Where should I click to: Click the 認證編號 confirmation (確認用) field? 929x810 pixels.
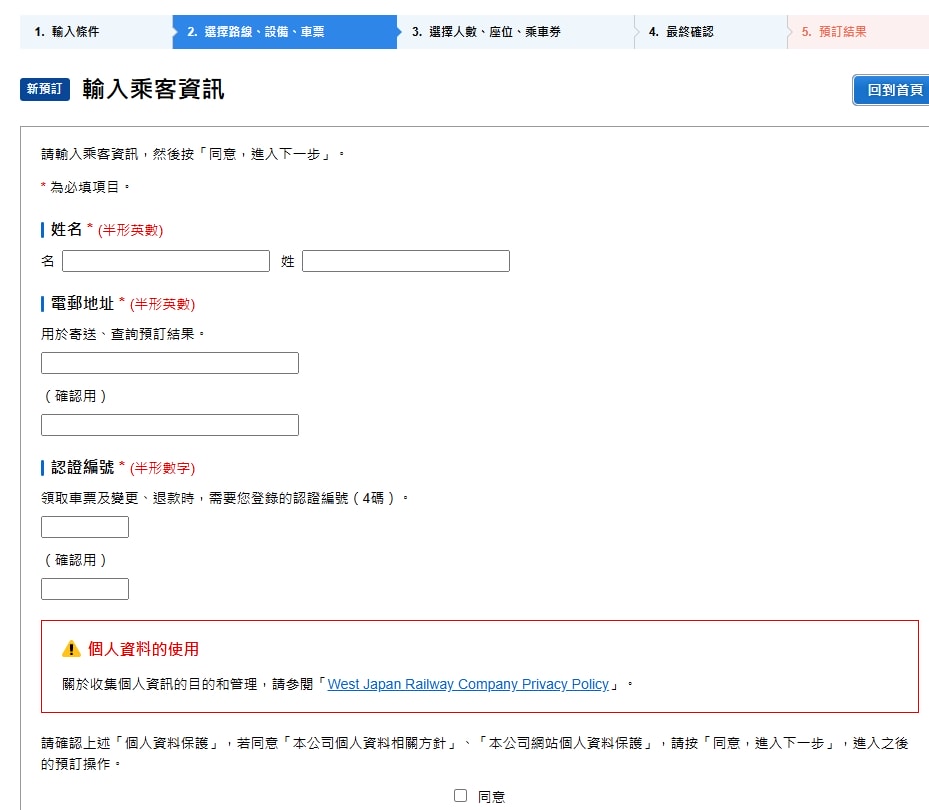coord(85,589)
